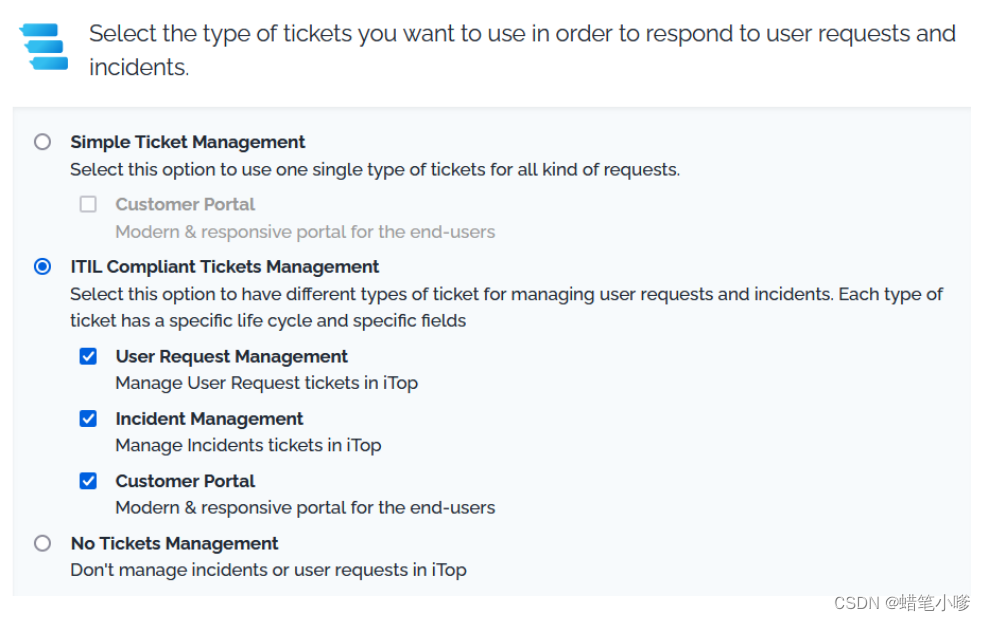
Task: Select Simple Ticket Management radio button
Action: pyautogui.click(x=42, y=142)
